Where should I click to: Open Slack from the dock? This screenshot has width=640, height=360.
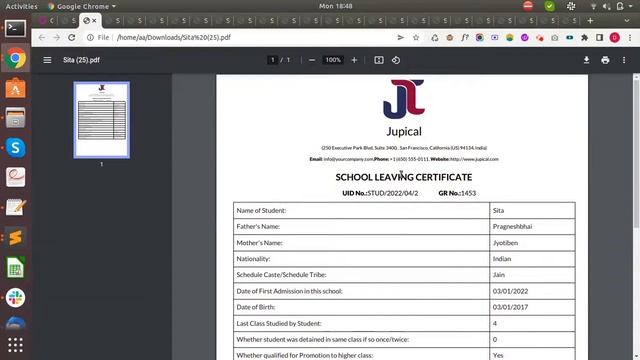point(16,298)
